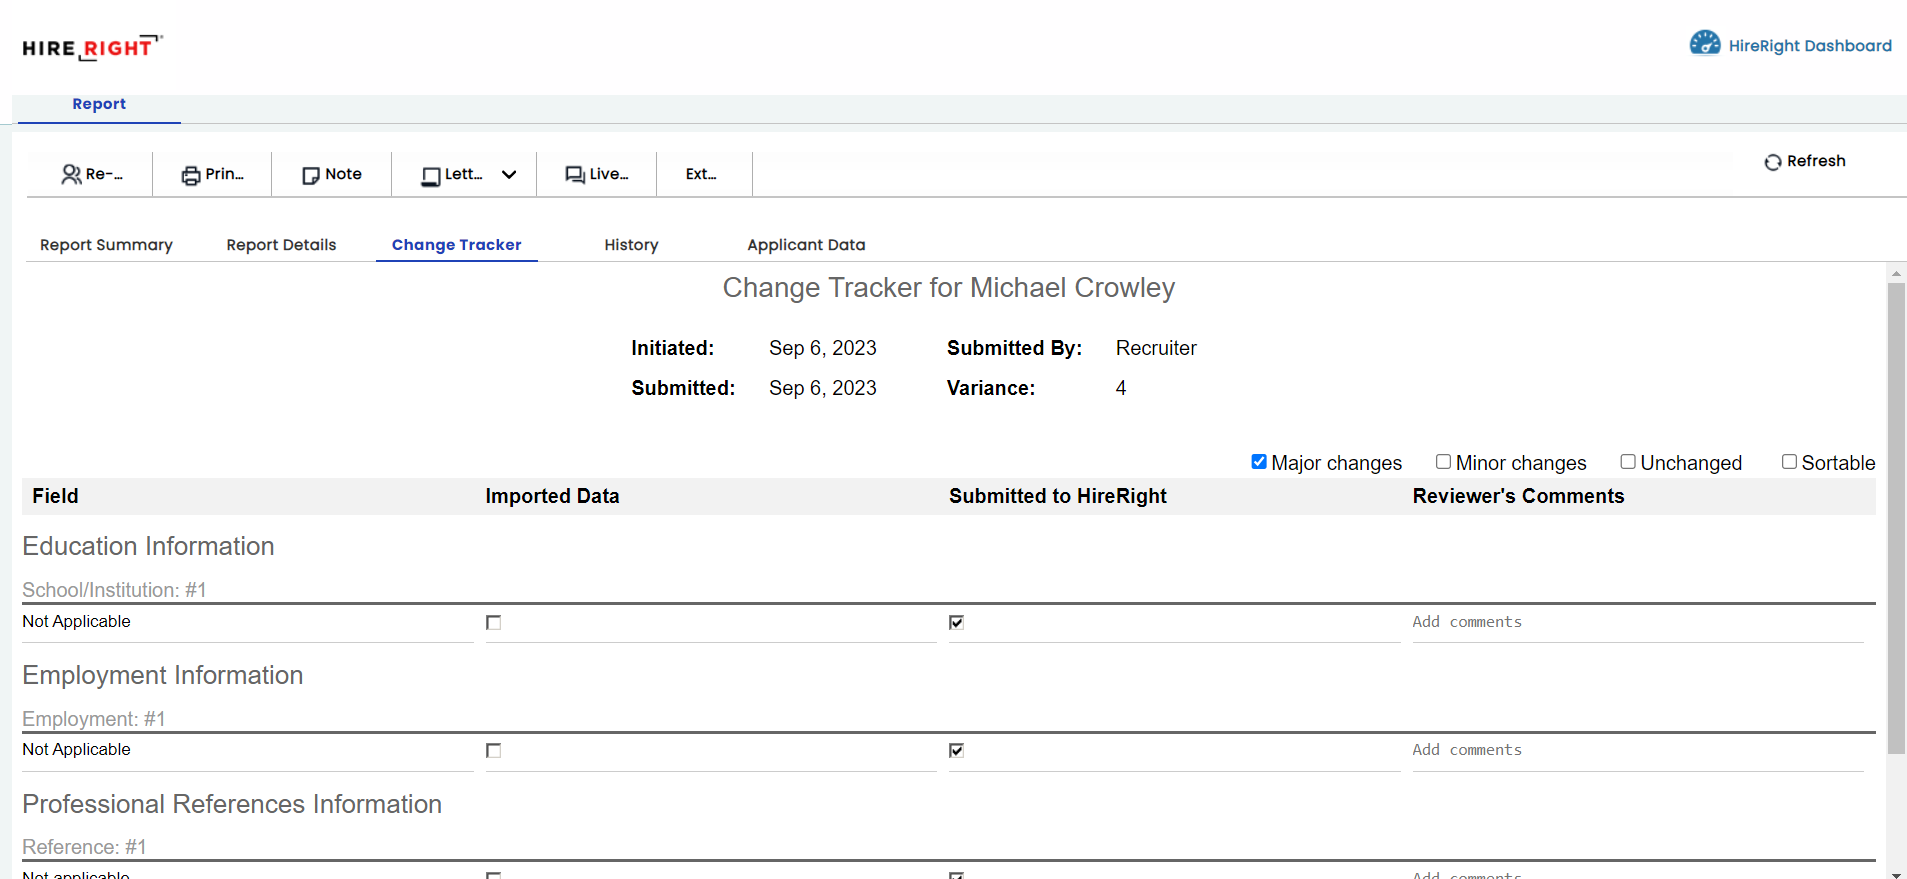Click the Ext... toolbar button
Image resolution: width=1907 pixels, height=879 pixels.
(701, 174)
